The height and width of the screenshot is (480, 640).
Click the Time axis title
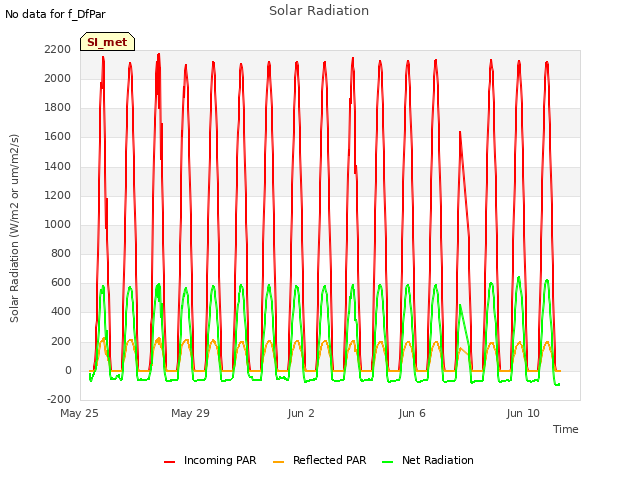[x=566, y=429]
